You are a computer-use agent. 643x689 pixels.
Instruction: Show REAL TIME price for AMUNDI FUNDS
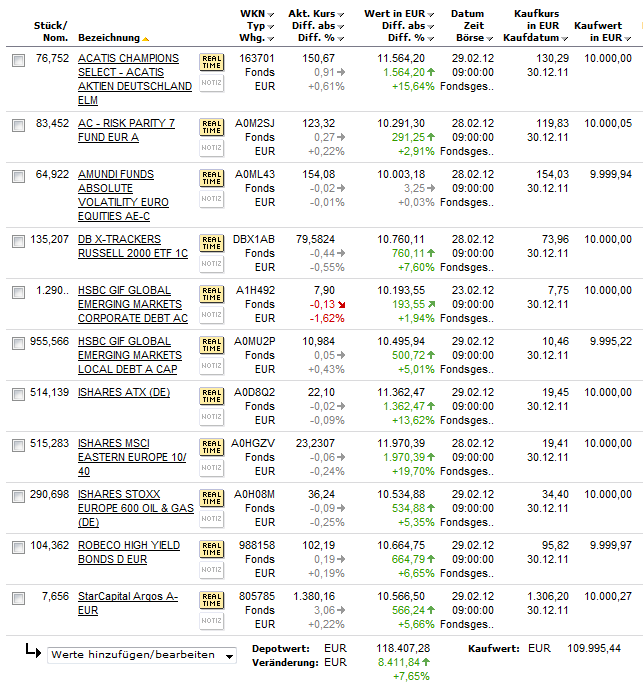coord(211,178)
